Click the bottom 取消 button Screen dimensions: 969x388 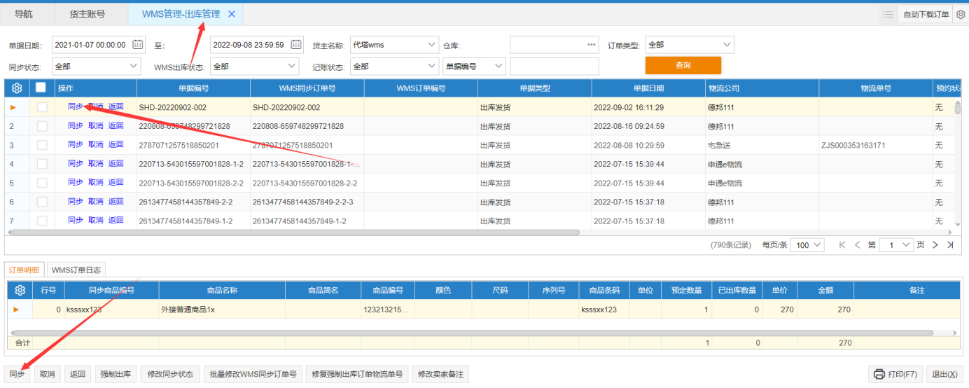tap(47, 374)
